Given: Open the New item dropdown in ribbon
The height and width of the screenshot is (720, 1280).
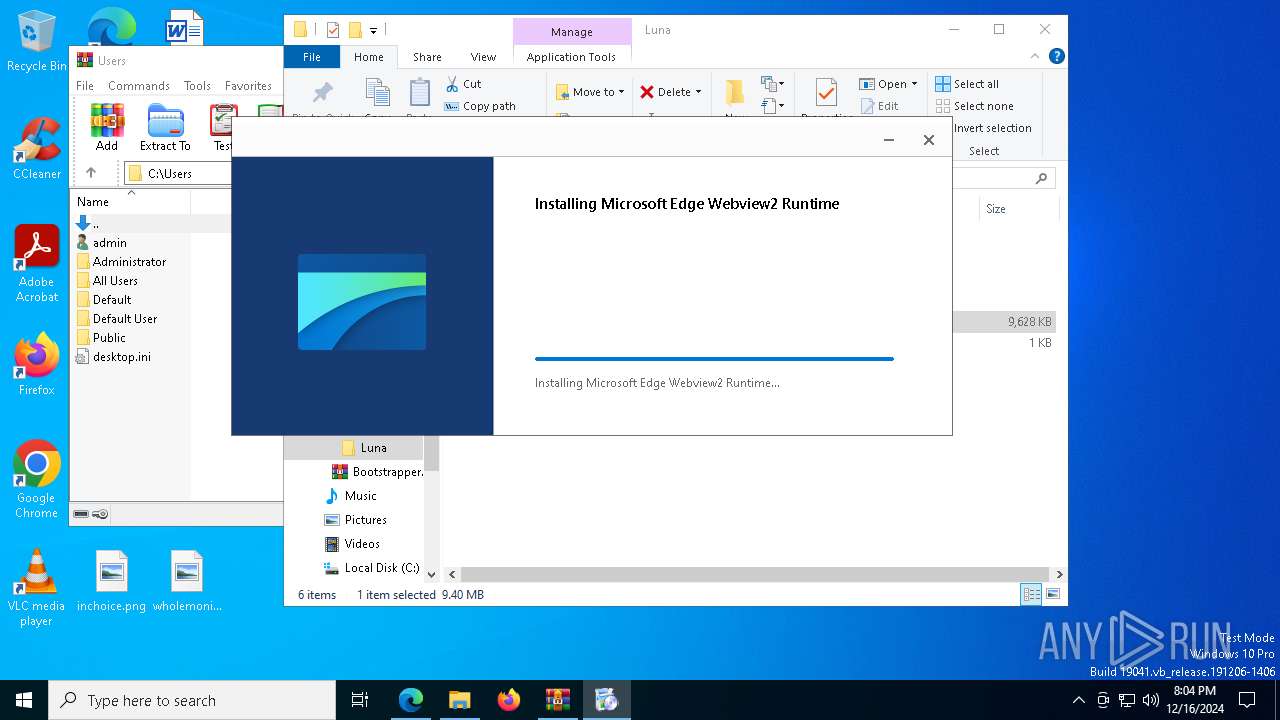Looking at the screenshot, I should (x=772, y=84).
